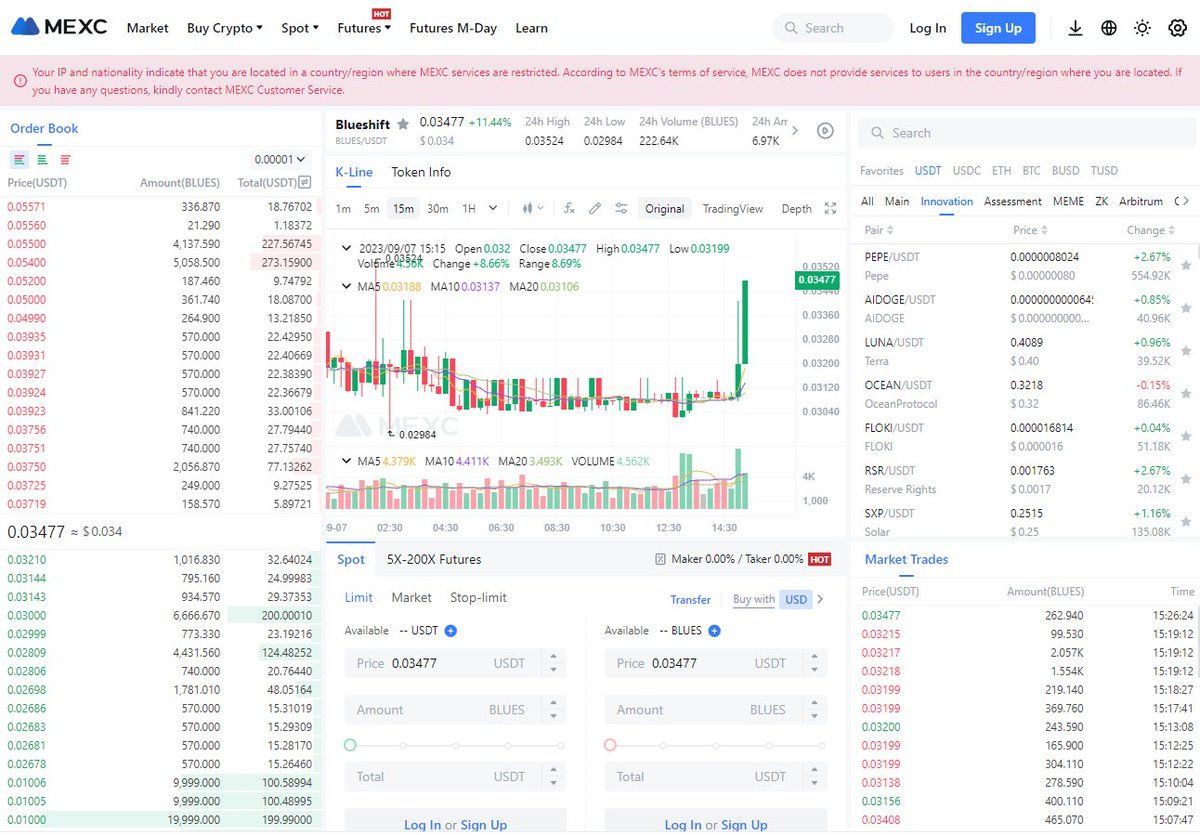The height and width of the screenshot is (835, 1200).
Task: Click the pair list Search field
Action: tap(1027, 133)
